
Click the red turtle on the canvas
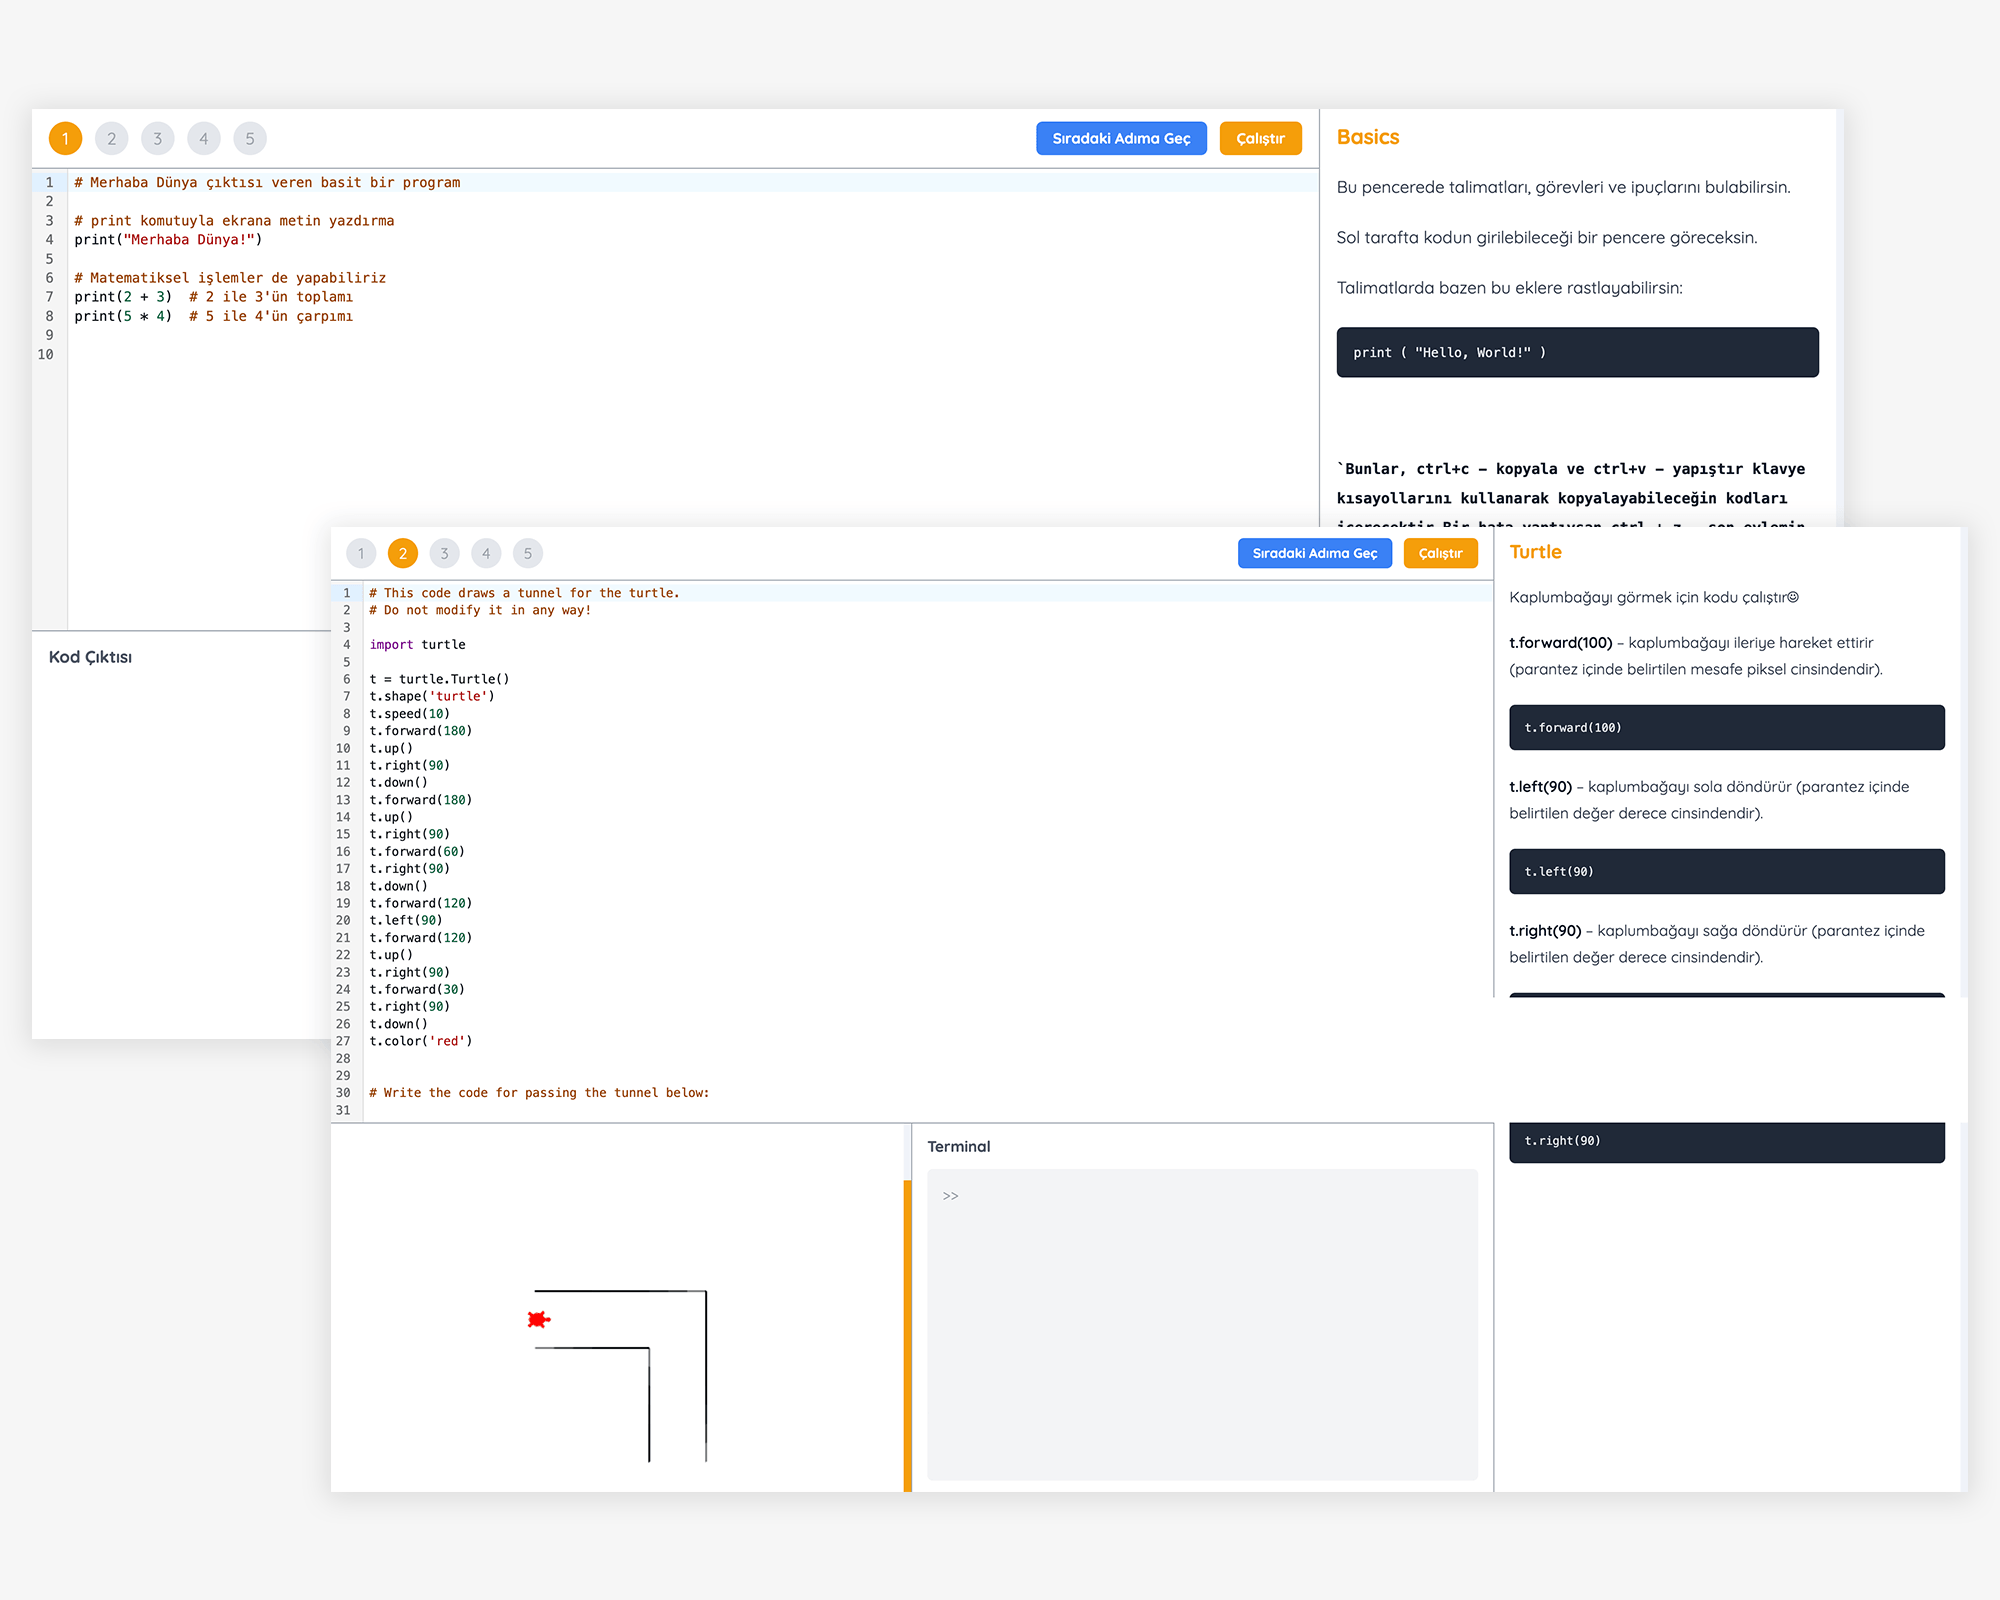click(539, 1320)
